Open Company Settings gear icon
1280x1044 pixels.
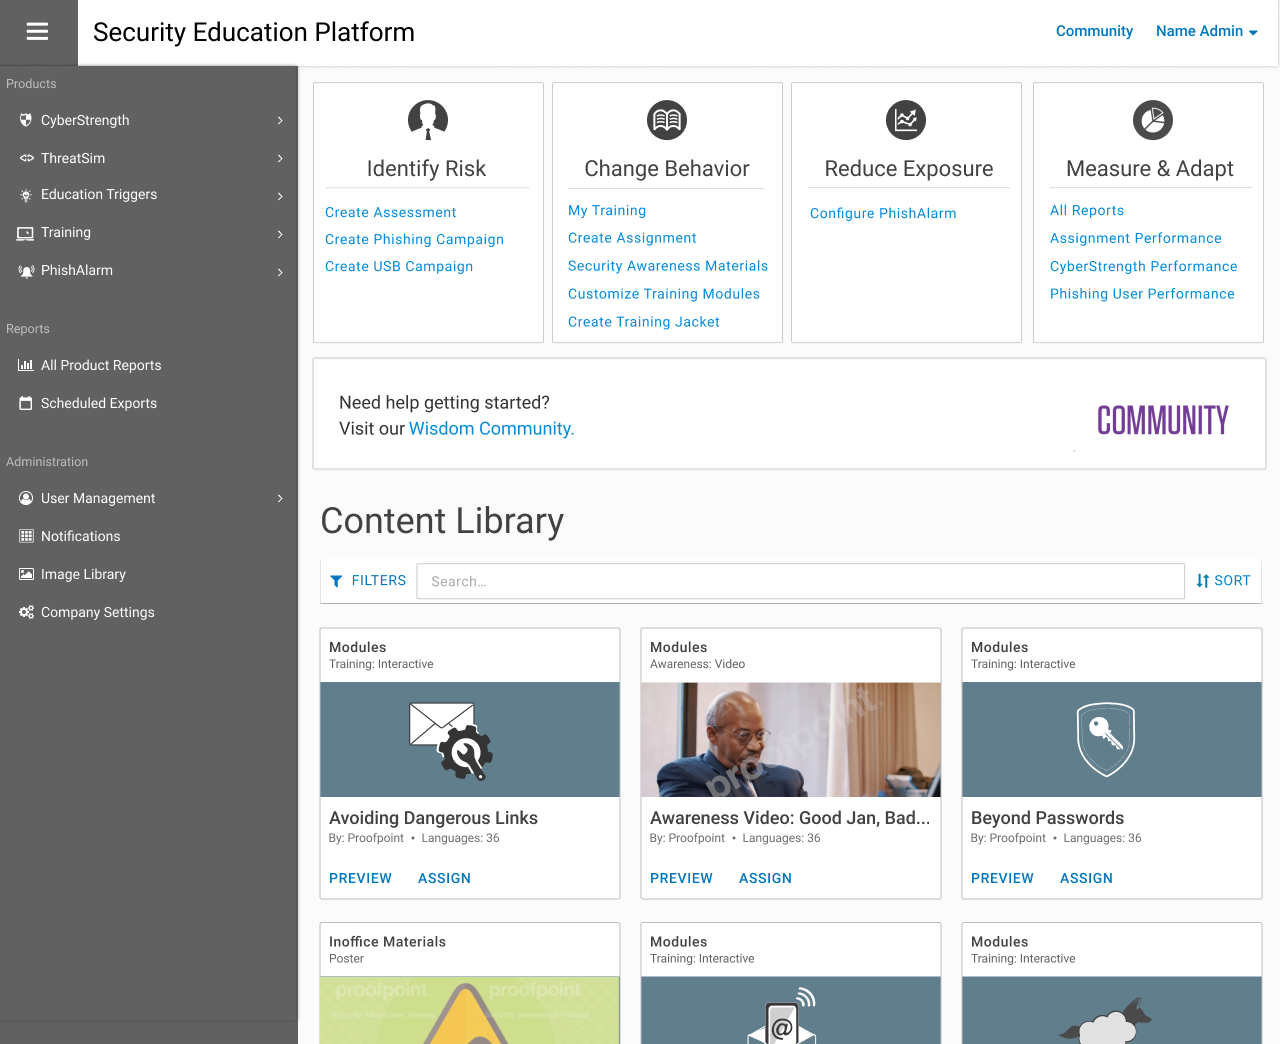26,612
